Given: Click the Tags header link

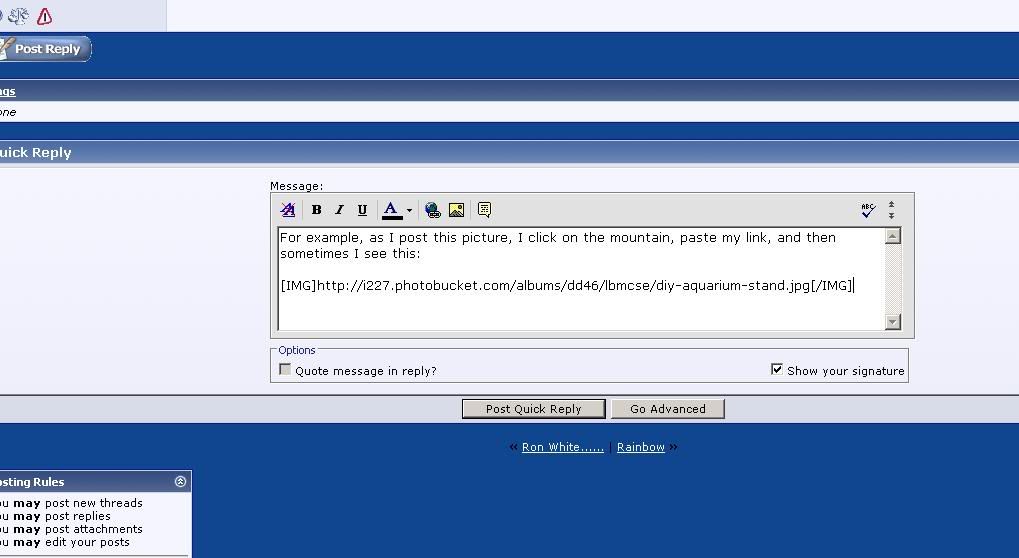Looking at the screenshot, I should tap(7, 91).
